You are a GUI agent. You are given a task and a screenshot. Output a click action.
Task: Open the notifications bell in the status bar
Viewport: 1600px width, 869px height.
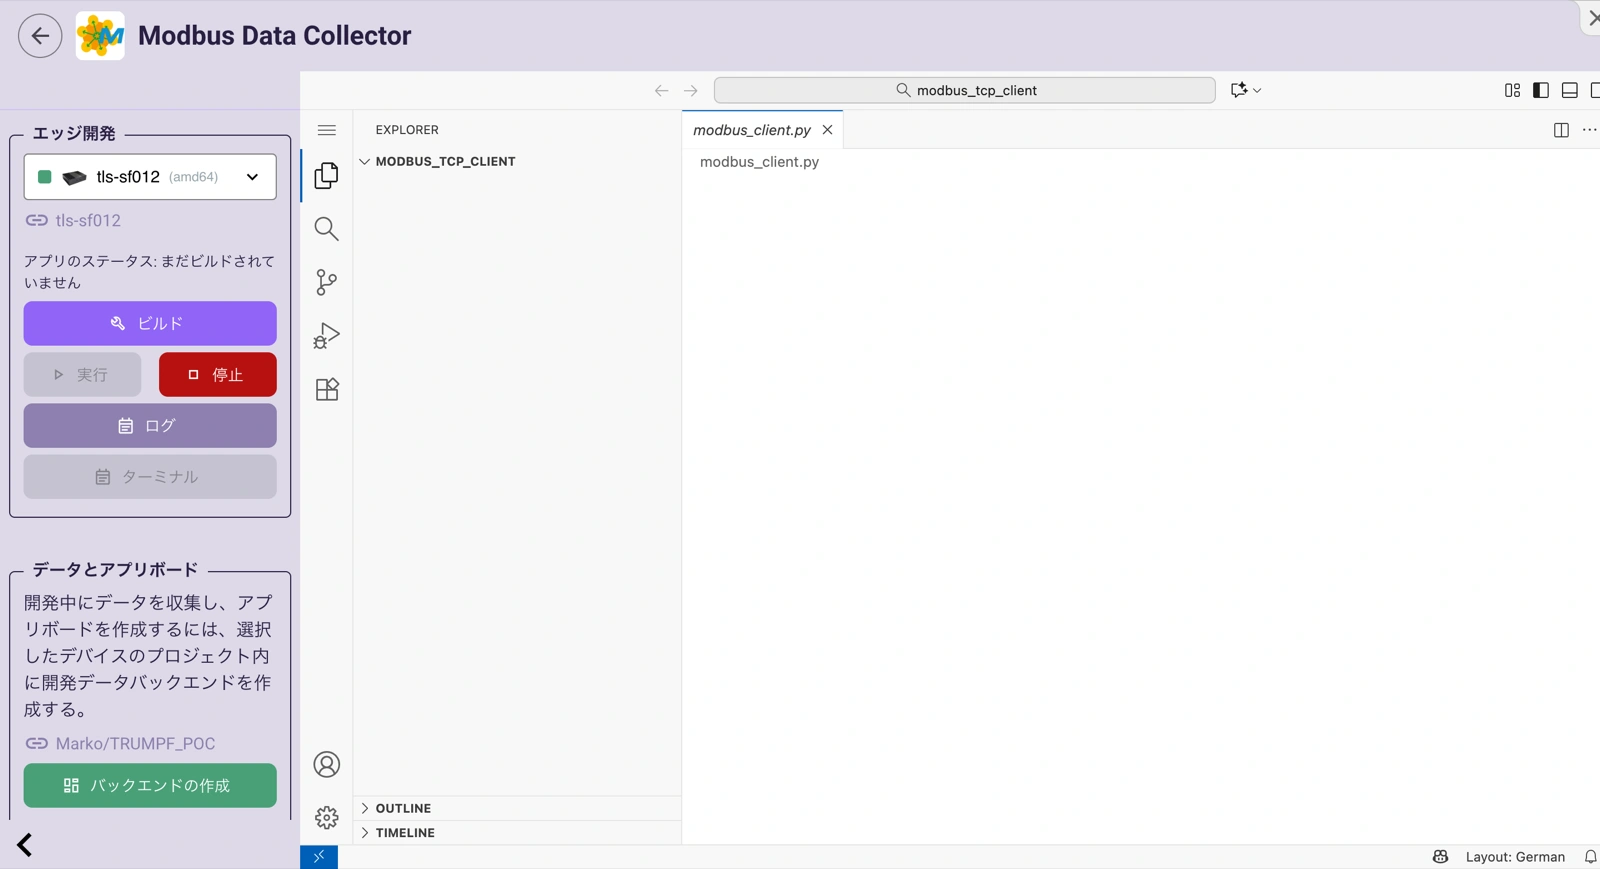pos(1590,857)
